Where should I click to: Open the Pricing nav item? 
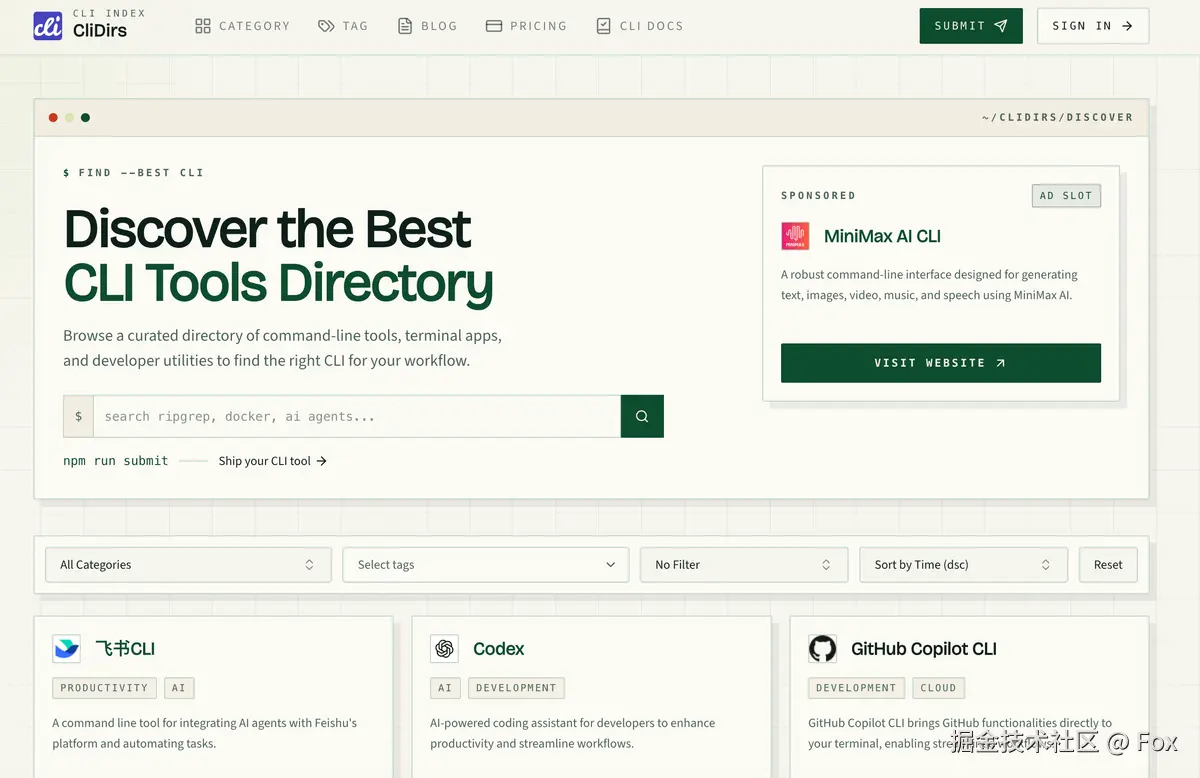coord(526,26)
